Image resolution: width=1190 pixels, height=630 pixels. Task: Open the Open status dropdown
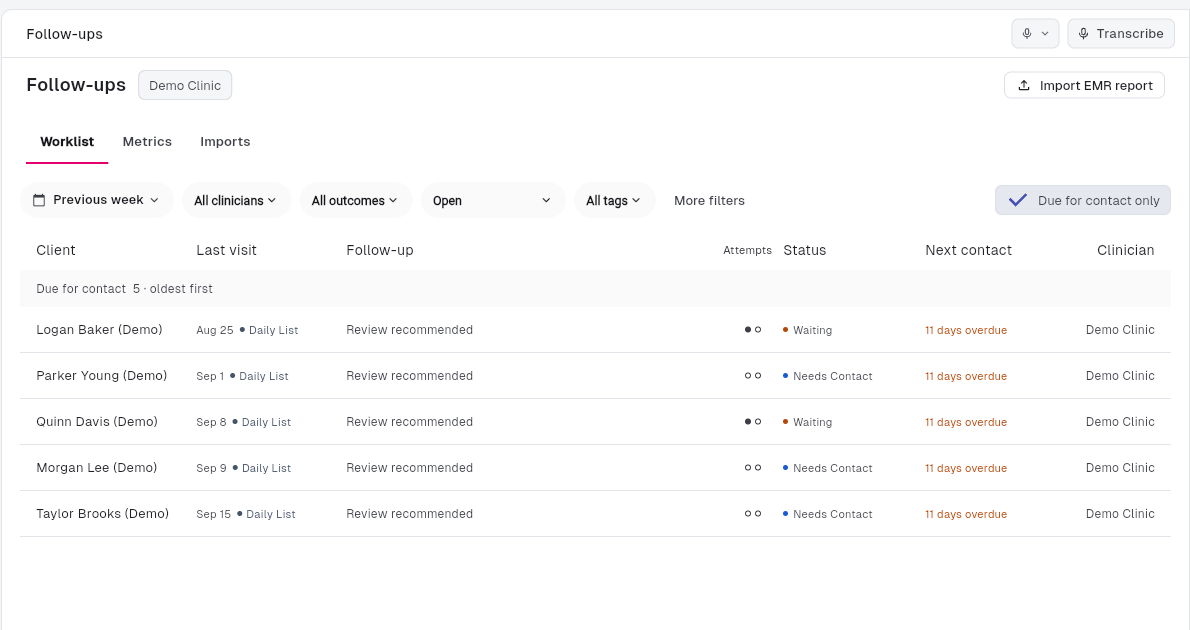click(493, 200)
